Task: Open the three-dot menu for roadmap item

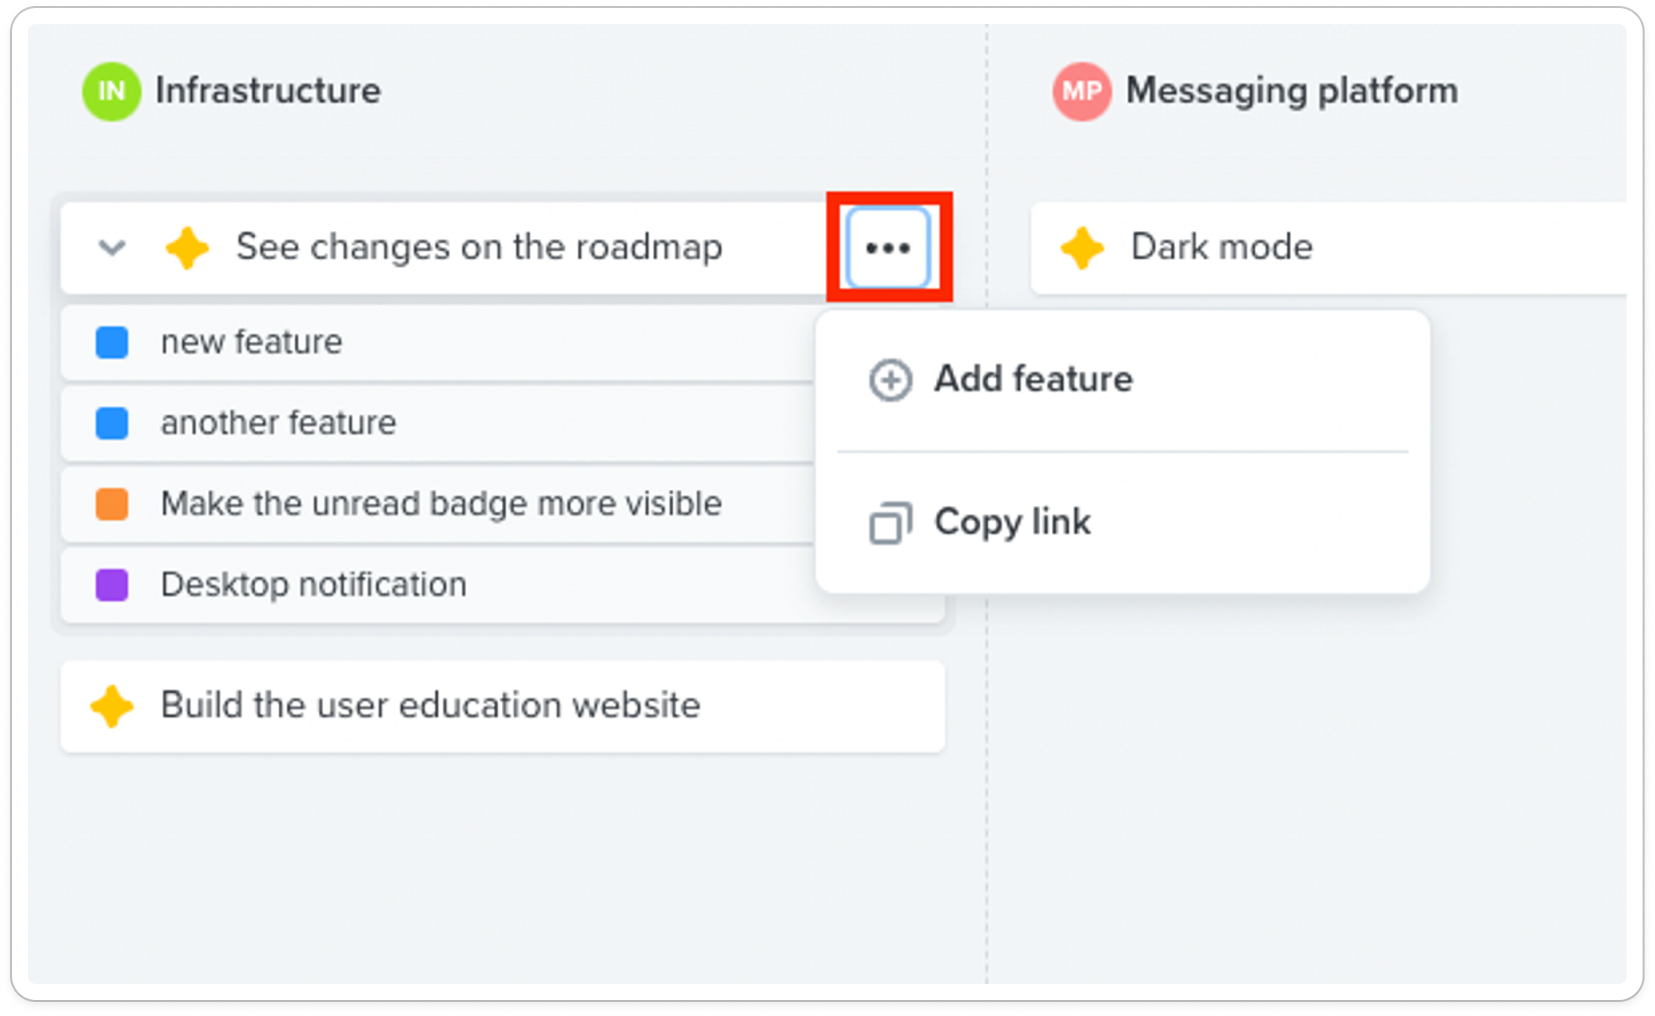Action: coord(888,247)
